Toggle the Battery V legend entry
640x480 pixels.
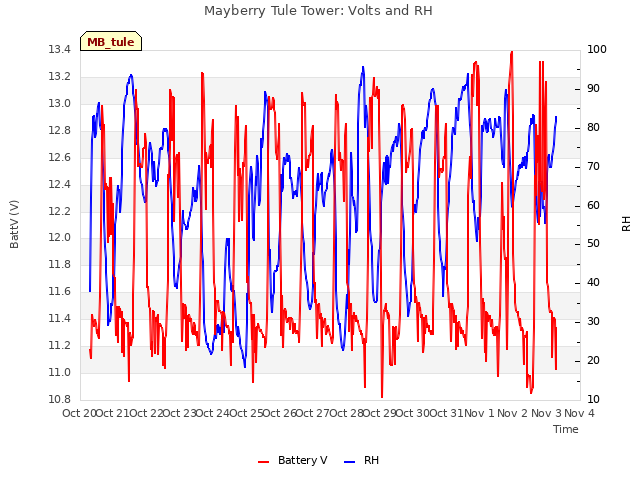(x=293, y=460)
